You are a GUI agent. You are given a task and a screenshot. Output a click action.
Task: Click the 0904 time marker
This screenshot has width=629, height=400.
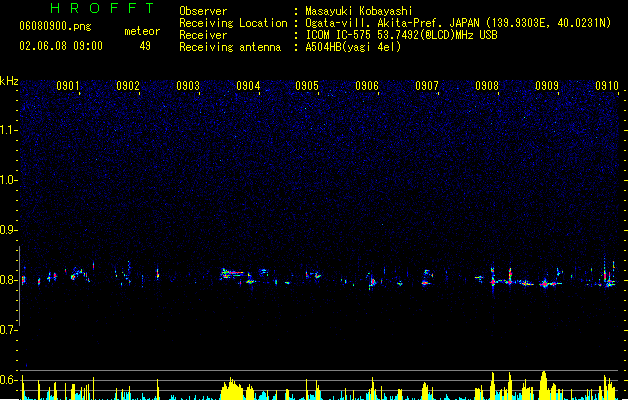248,85
